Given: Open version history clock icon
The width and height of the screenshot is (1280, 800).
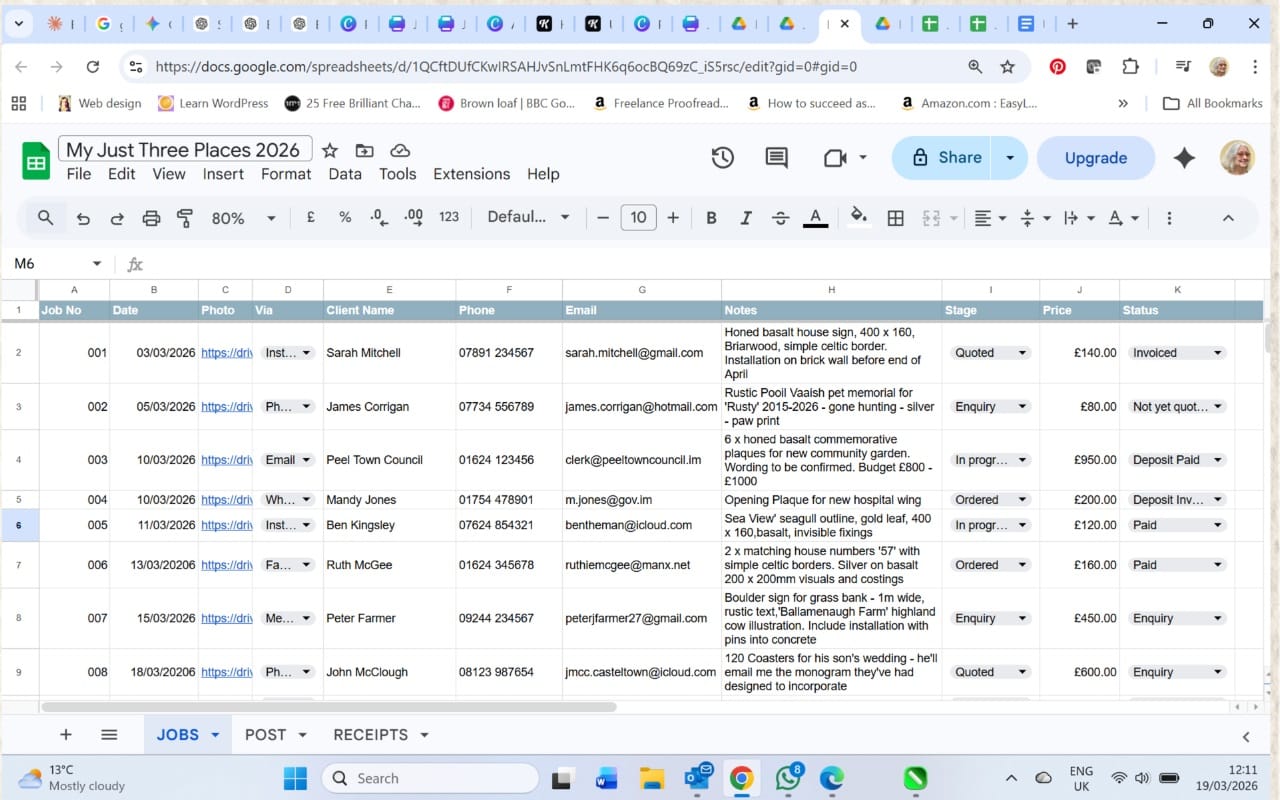Looking at the screenshot, I should point(722,158).
